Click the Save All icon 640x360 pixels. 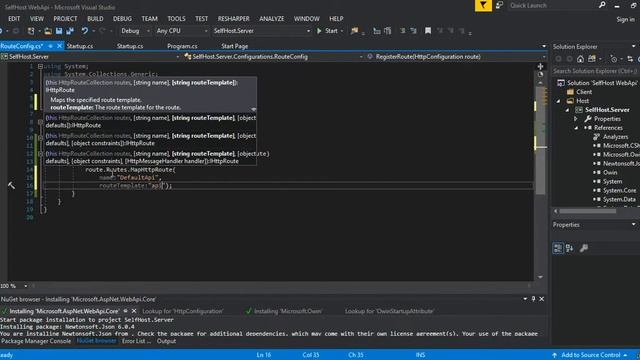pyautogui.click(x=70, y=31)
